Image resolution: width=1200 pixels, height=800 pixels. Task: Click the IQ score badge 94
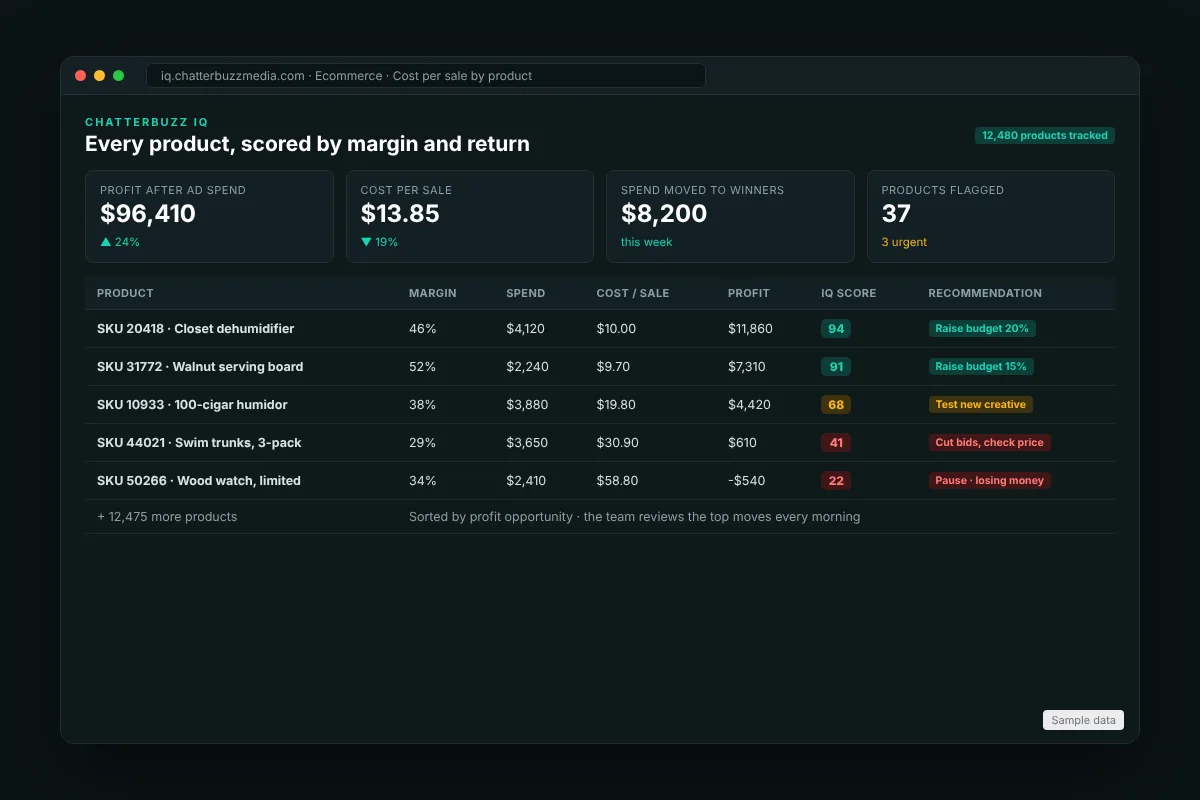(x=836, y=329)
